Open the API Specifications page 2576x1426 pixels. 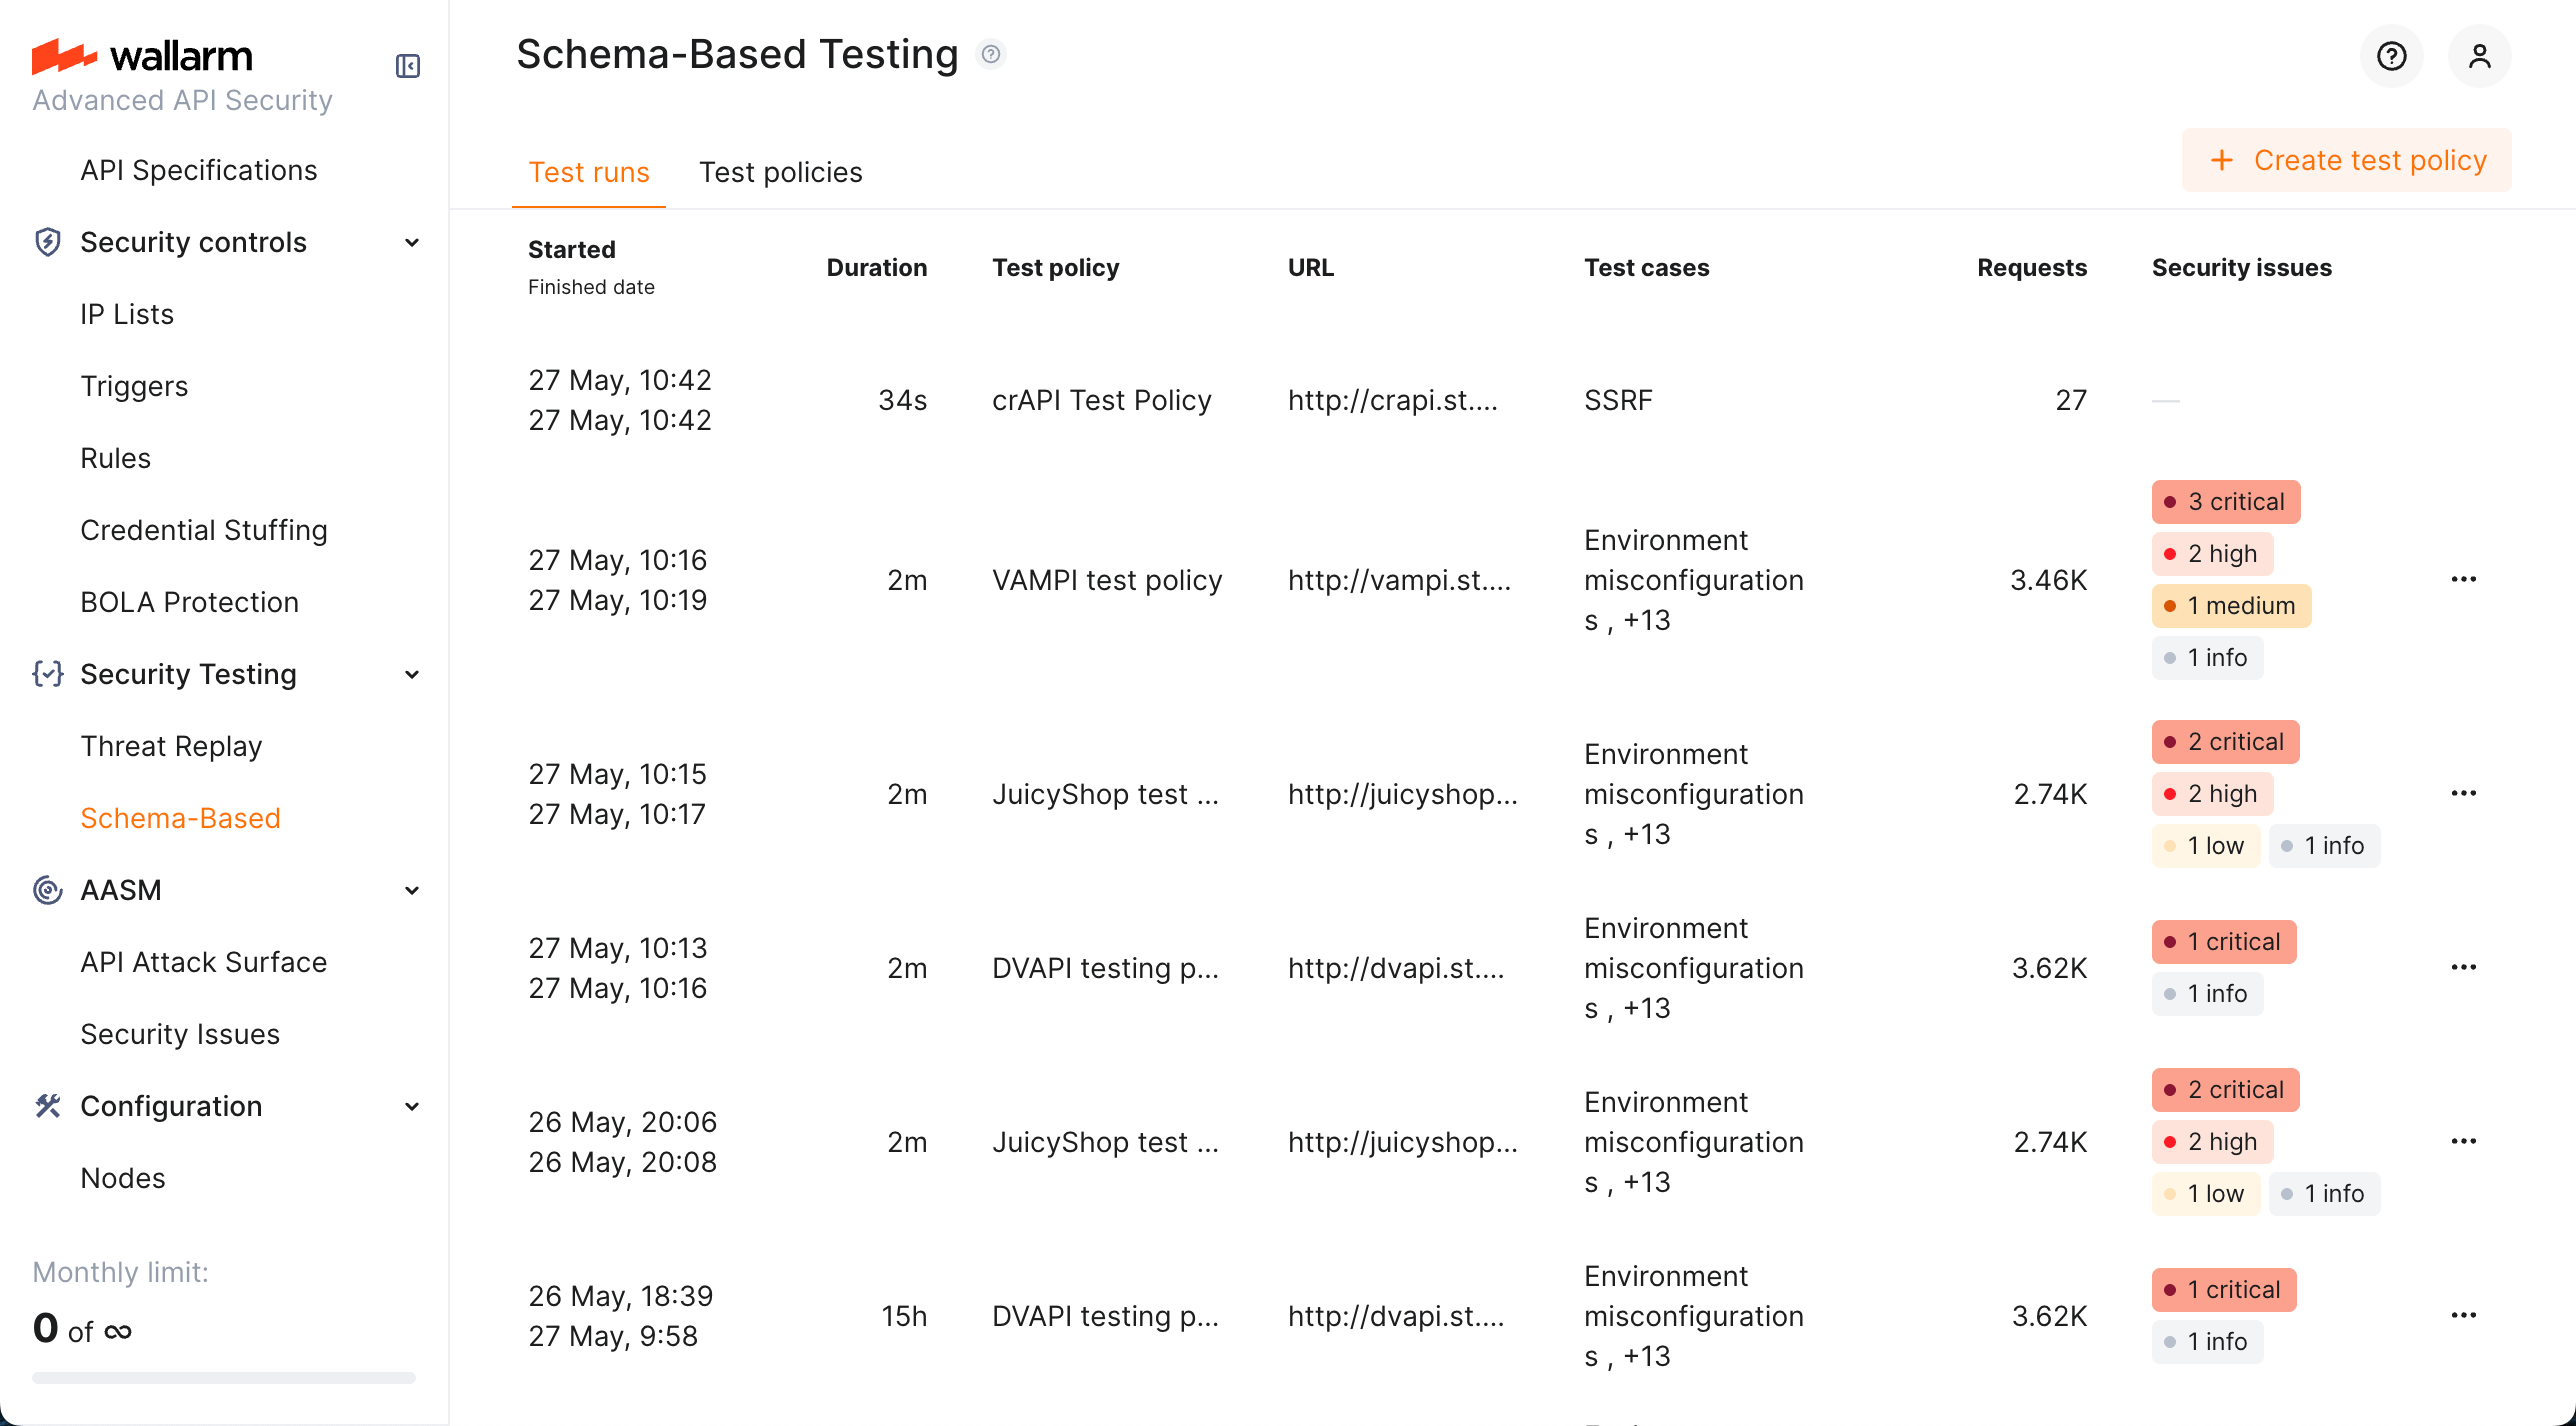(198, 169)
